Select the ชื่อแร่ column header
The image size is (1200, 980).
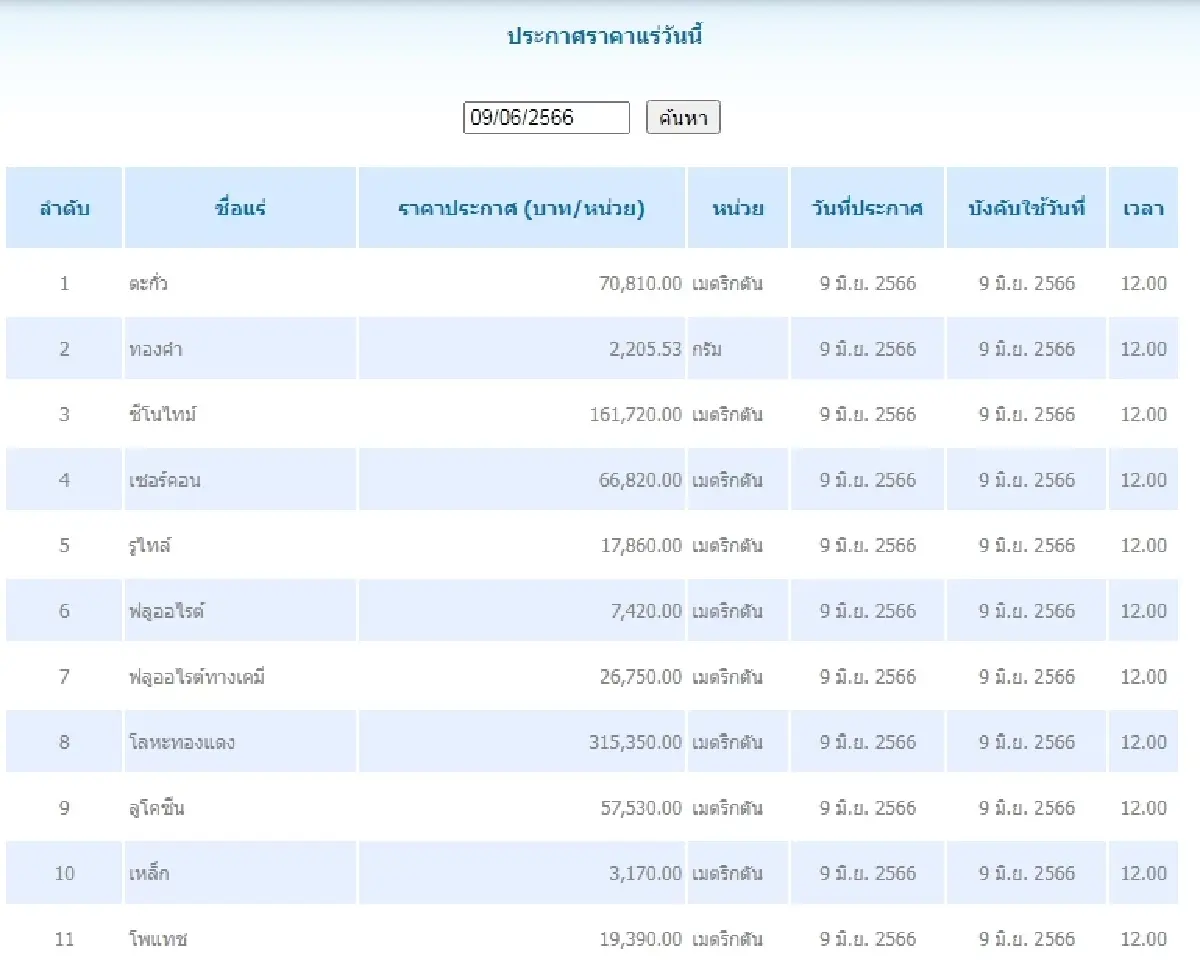240,208
